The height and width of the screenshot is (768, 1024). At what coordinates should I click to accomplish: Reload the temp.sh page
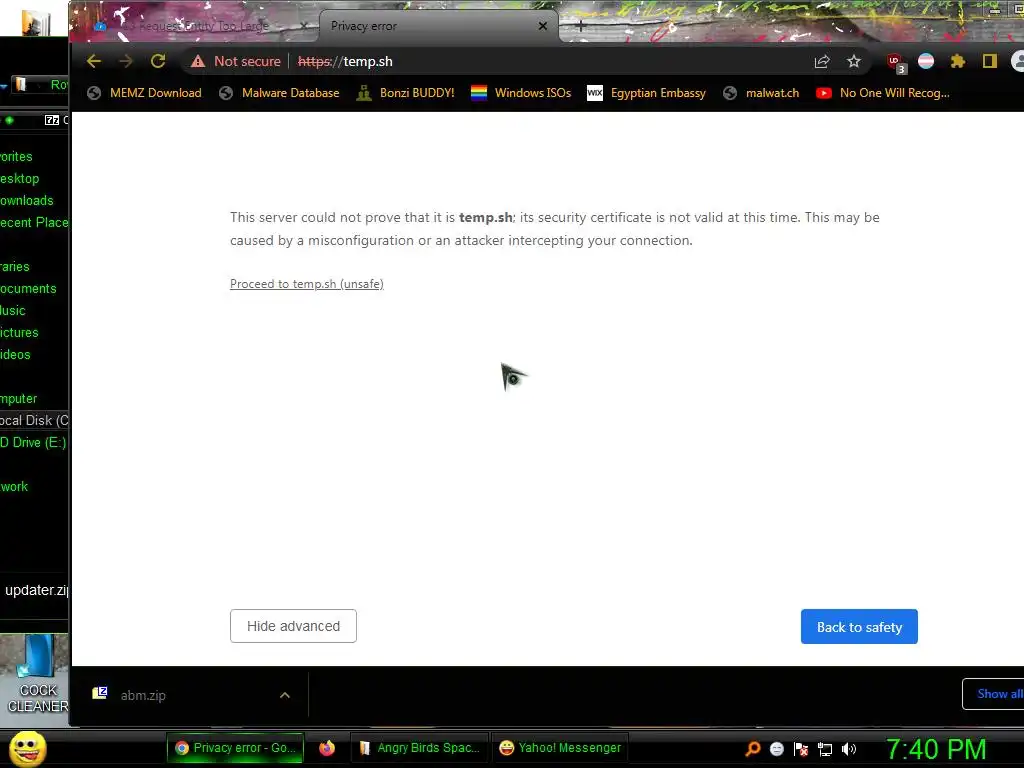point(158,61)
